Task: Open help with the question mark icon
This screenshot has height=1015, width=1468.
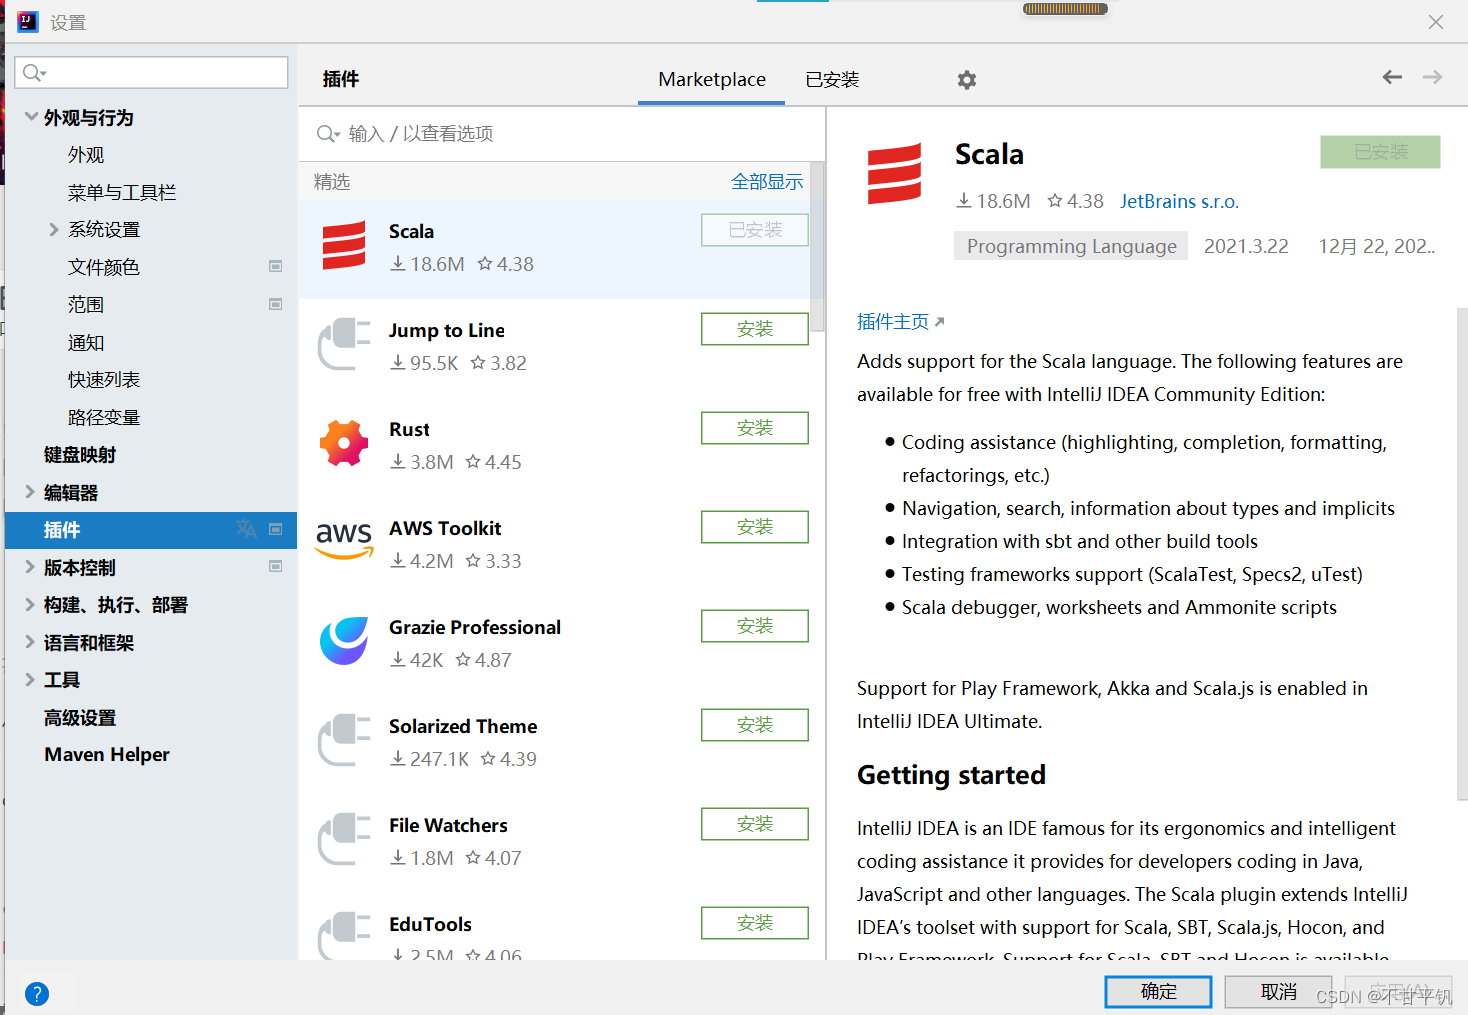Action: 36,993
